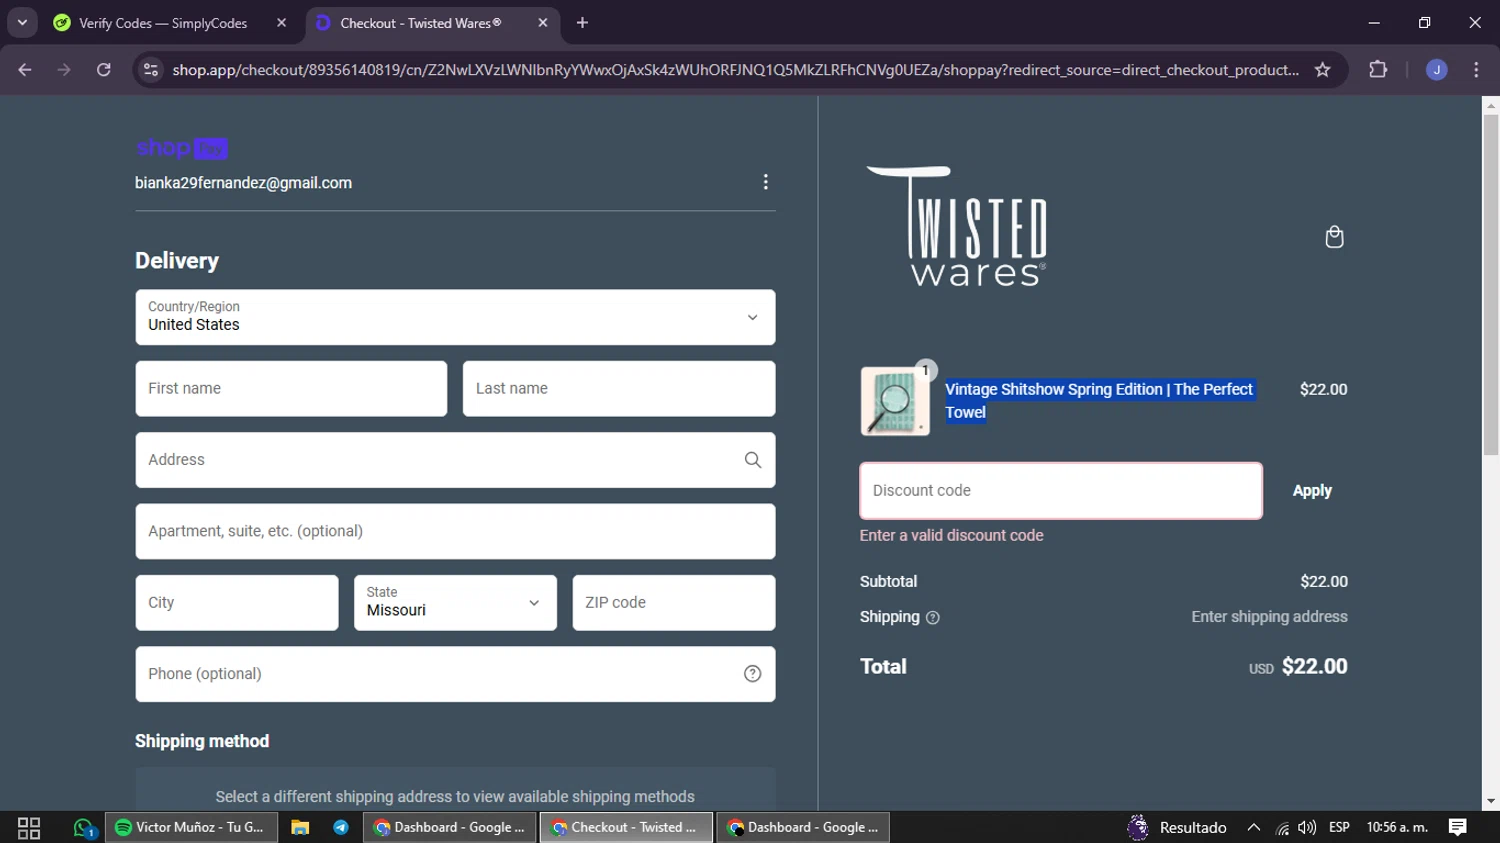The height and width of the screenshot is (843, 1500).
Task: Close the Checkout Twisted Wares tab
Action: (543, 23)
